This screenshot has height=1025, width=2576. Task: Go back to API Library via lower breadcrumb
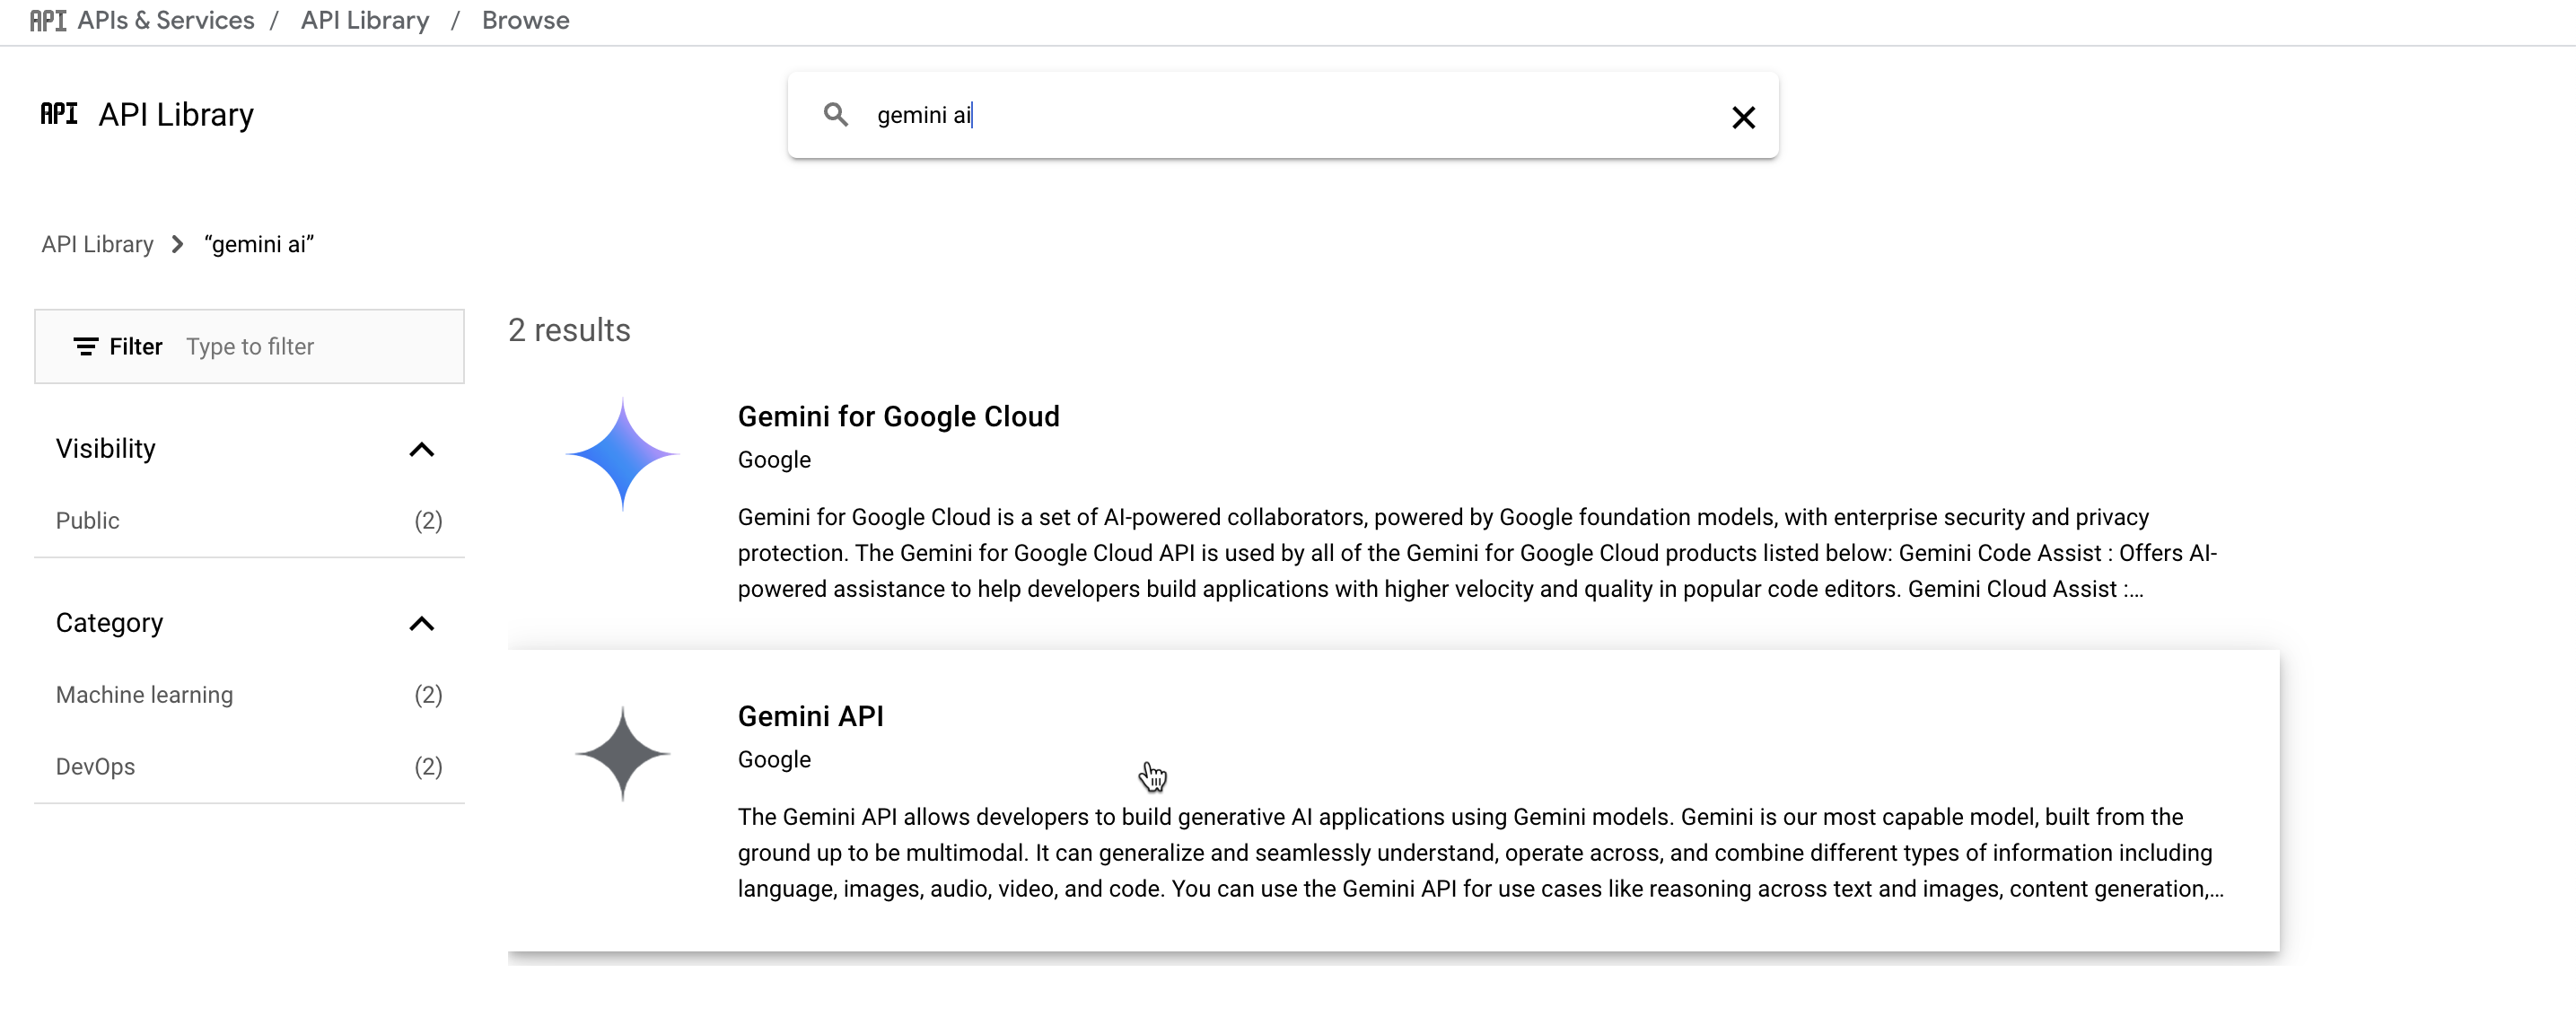(97, 245)
